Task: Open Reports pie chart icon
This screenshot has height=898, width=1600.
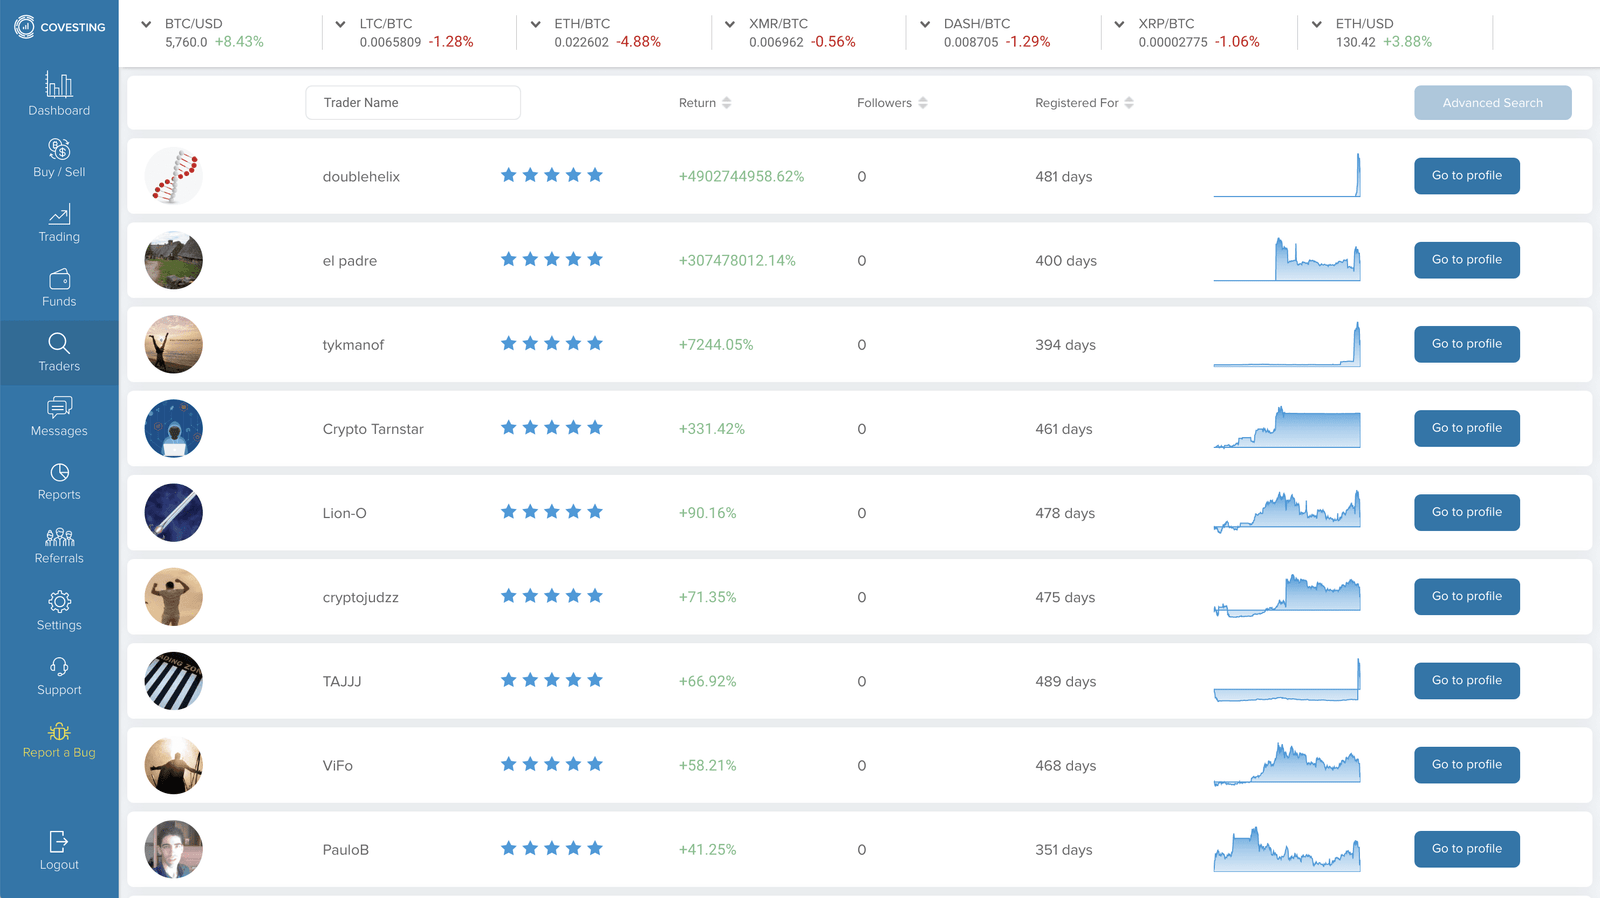Action: pyautogui.click(x=59, y=473)
